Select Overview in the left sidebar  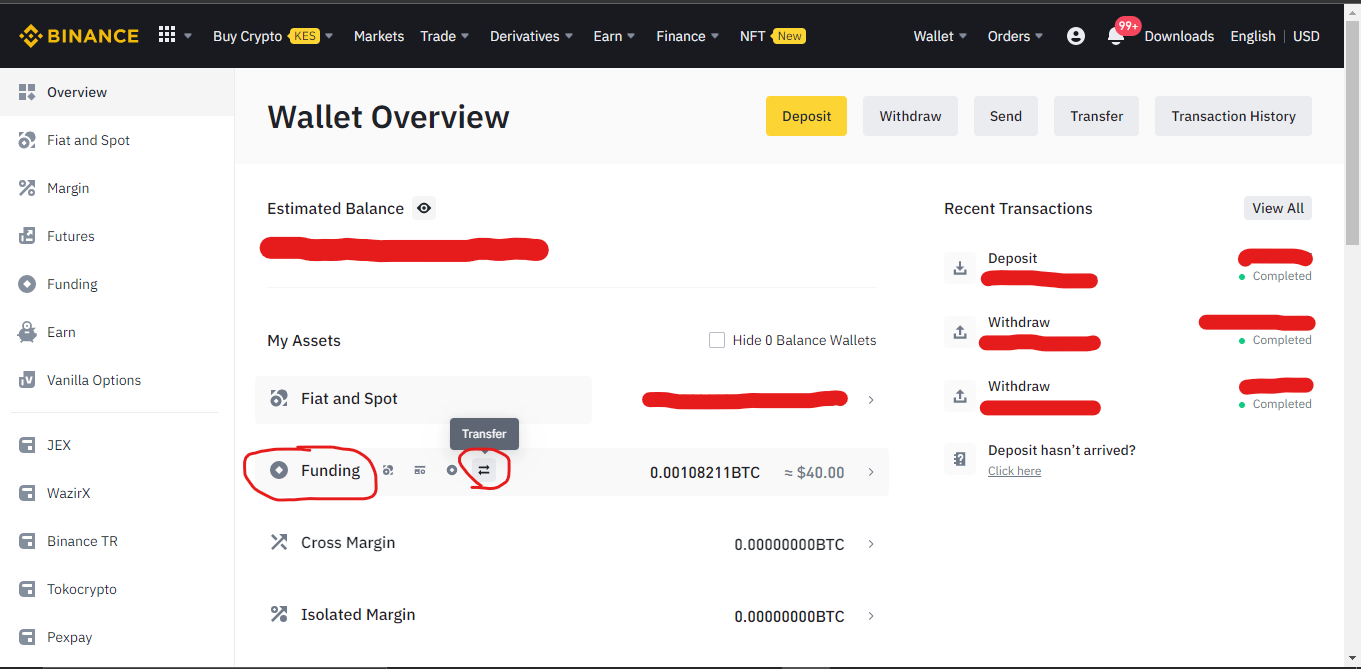tap(117, 92)
